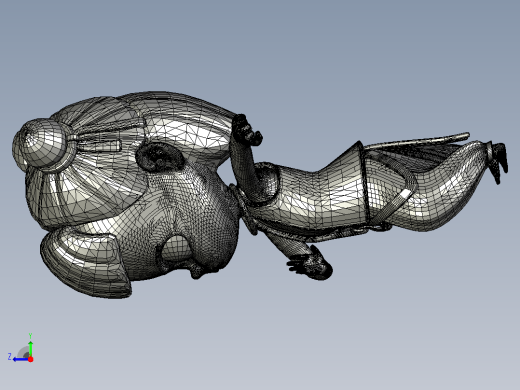Select the ear of the character model
520x390 pixels.
click(x=160, y=157)
